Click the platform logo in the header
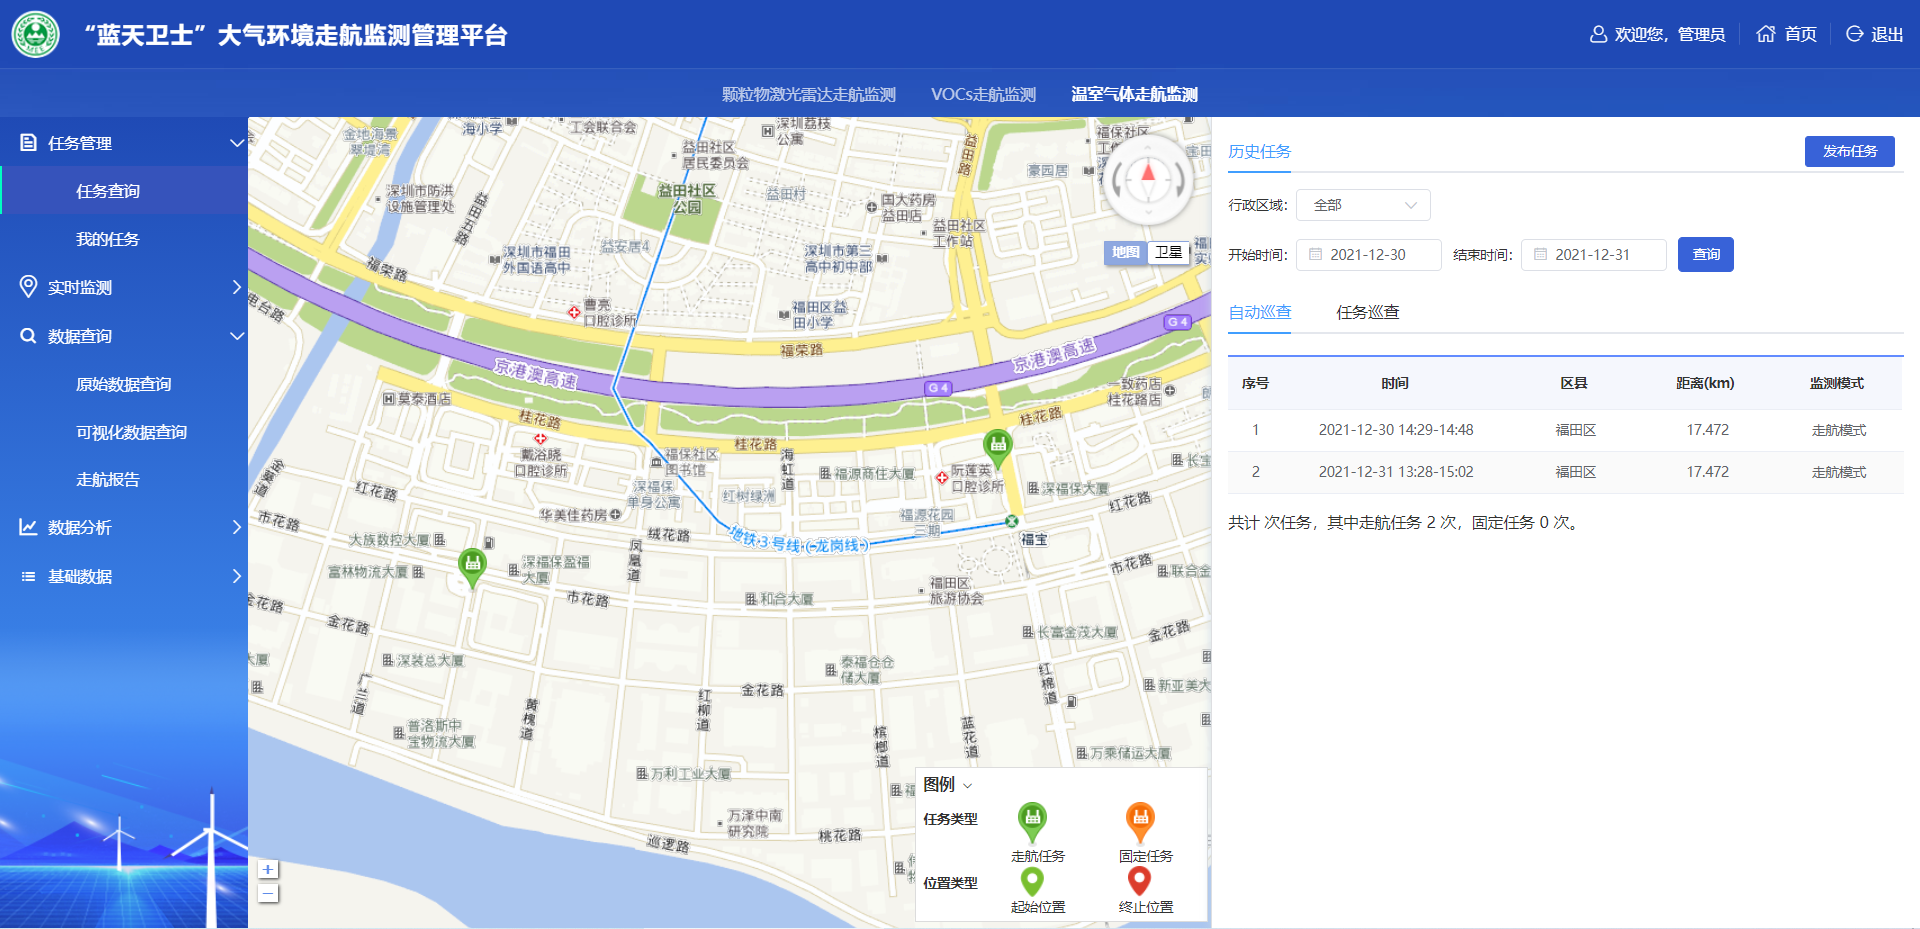Image resolution: width=1920 pixels, height=929 pixels. click(36, 35)
